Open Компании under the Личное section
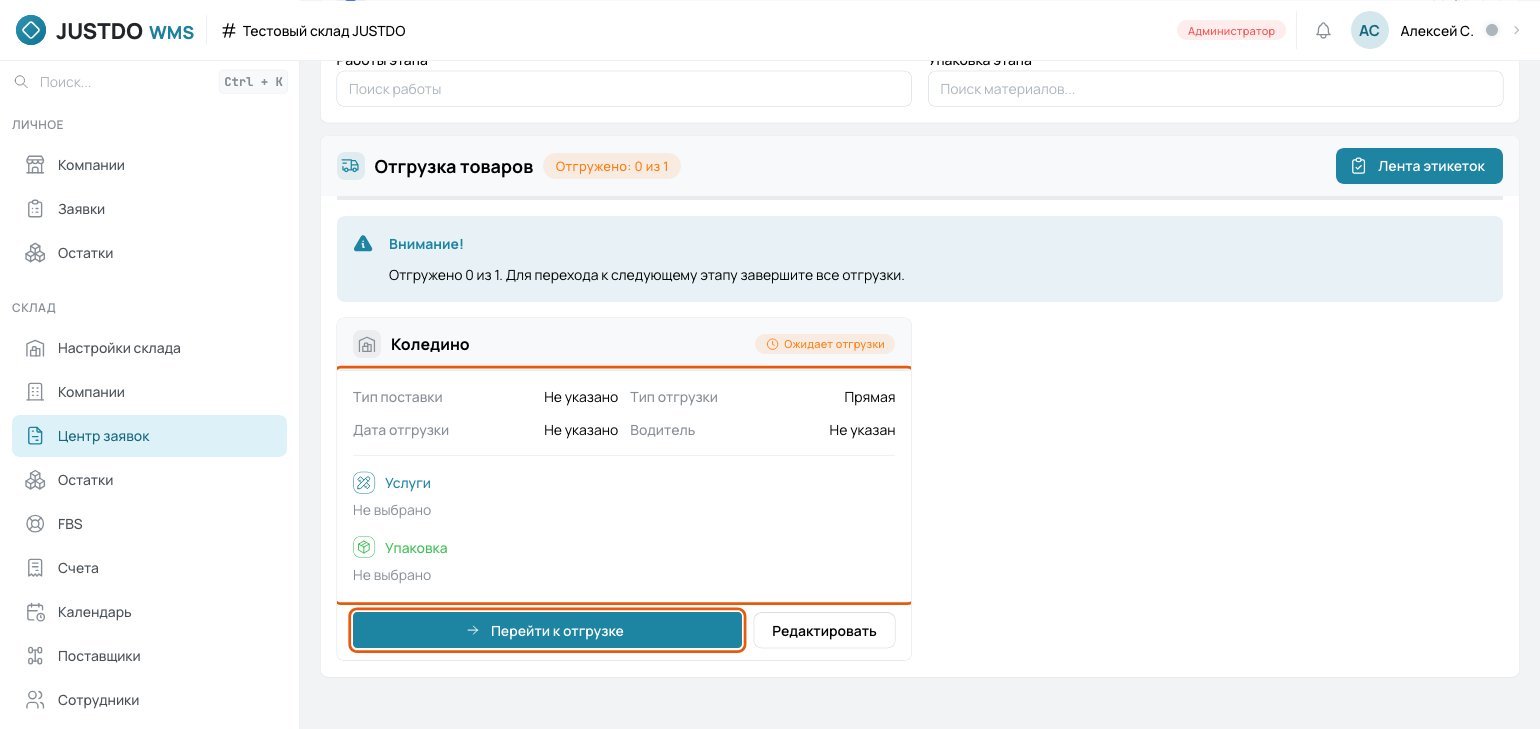 pos(150,165)
